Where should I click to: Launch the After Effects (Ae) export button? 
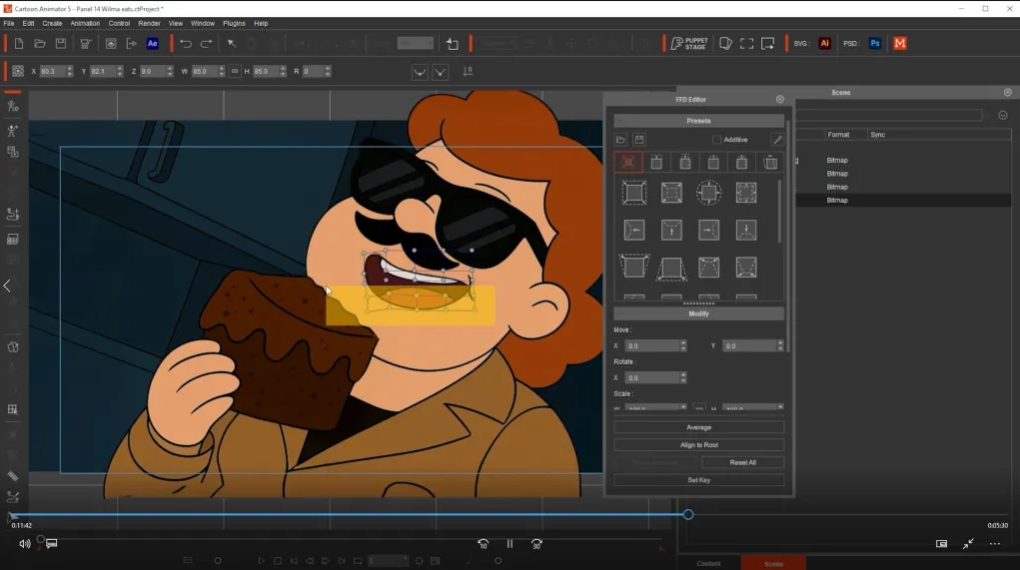tap(153, 44)
